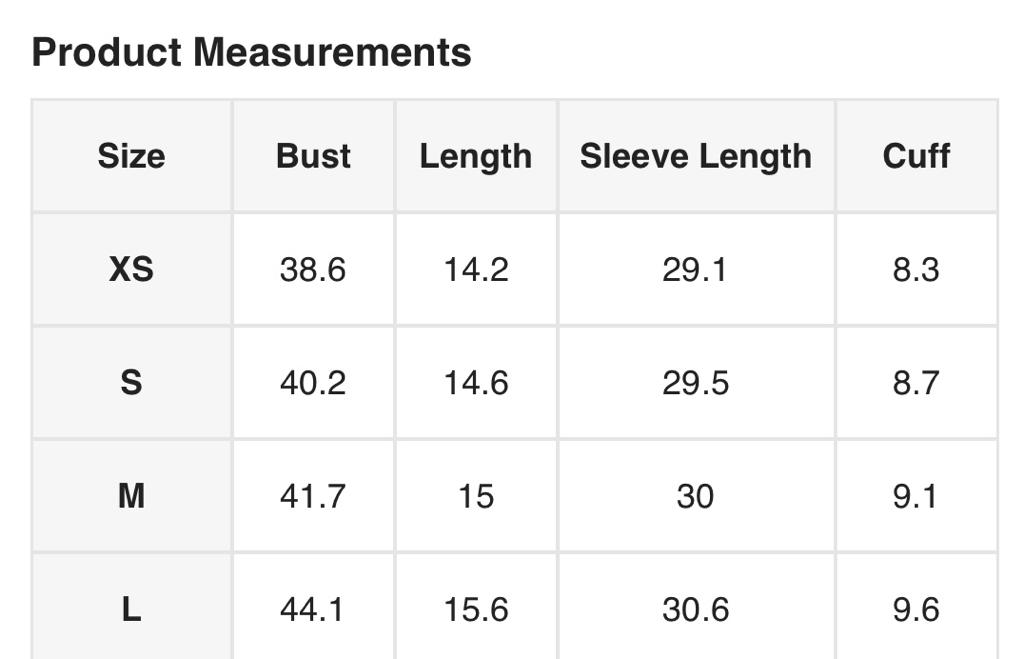Select the Size column header
The width and height of the screenshot is (1024, 659).
[x=131, y=156]
